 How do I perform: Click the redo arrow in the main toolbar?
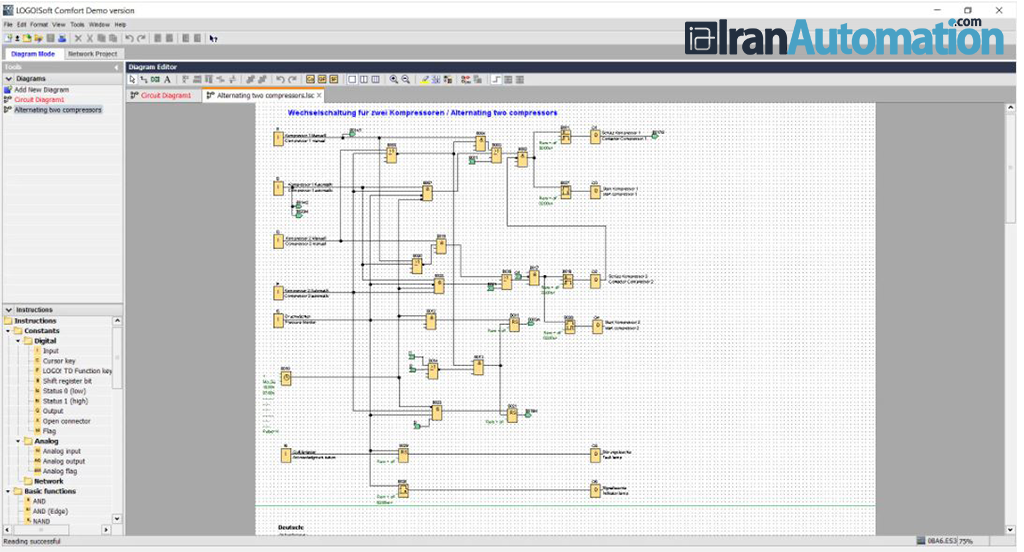[x=142, y=39]
